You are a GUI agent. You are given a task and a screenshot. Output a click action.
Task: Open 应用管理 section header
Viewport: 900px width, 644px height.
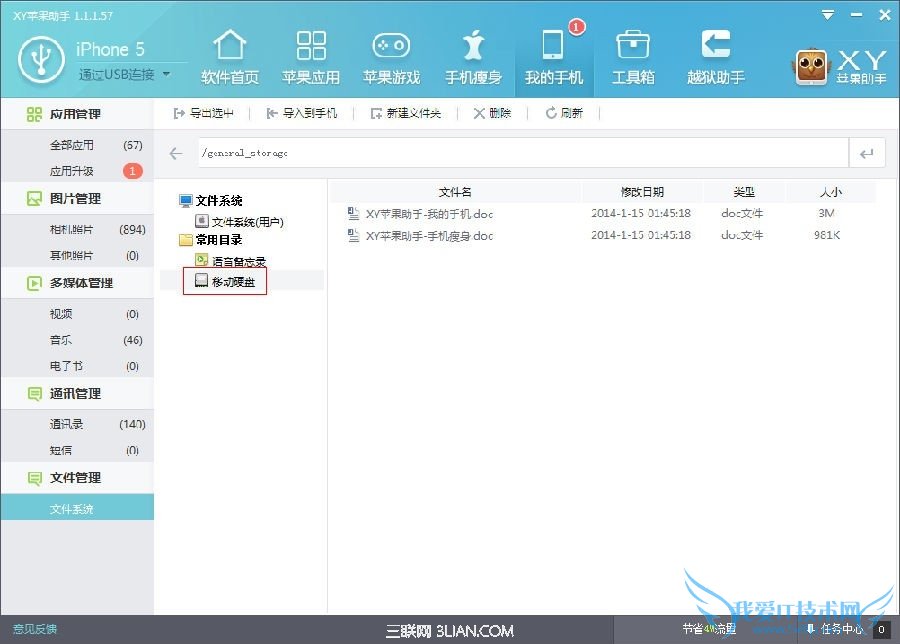click(x=77, y=114)
